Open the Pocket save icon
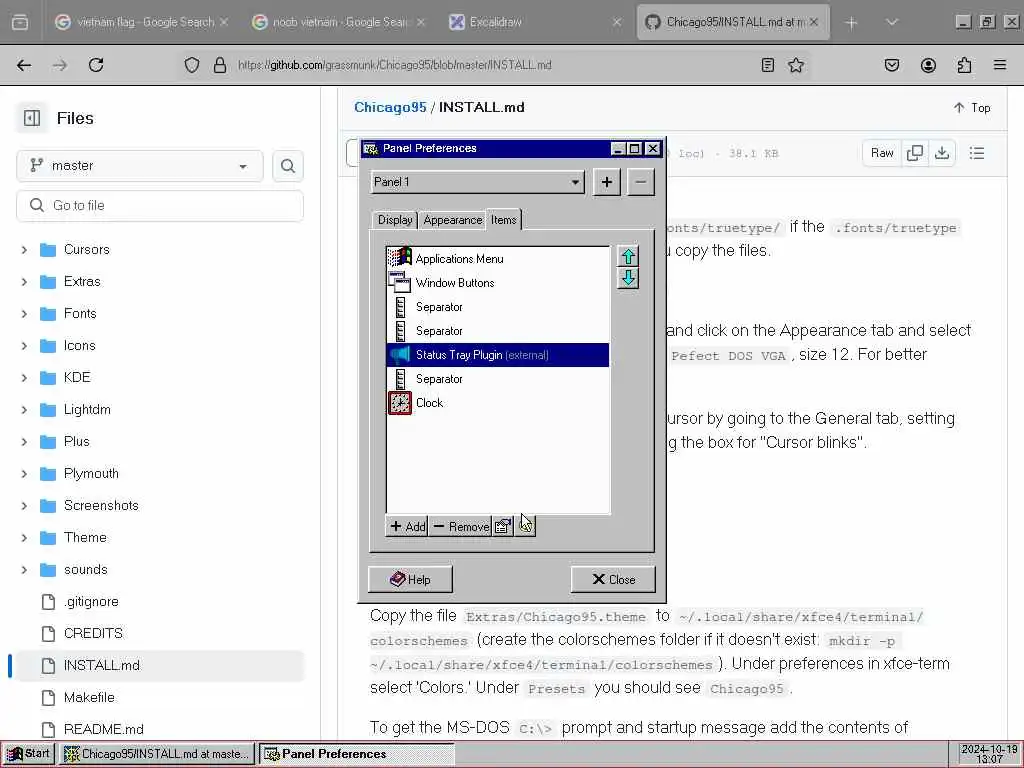This screenshot has width=1024, height=768. point(891,65)
